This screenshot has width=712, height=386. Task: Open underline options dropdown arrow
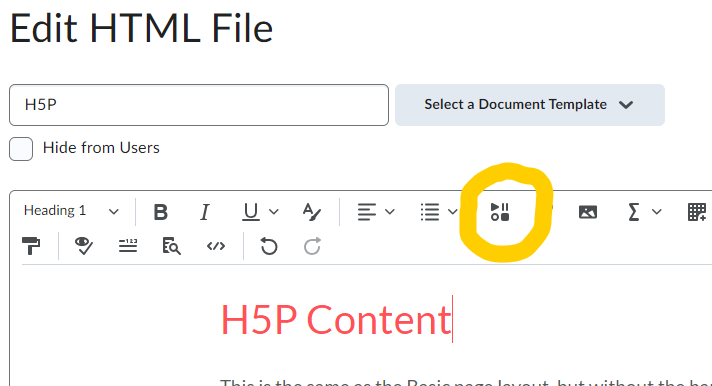[273, 212]
